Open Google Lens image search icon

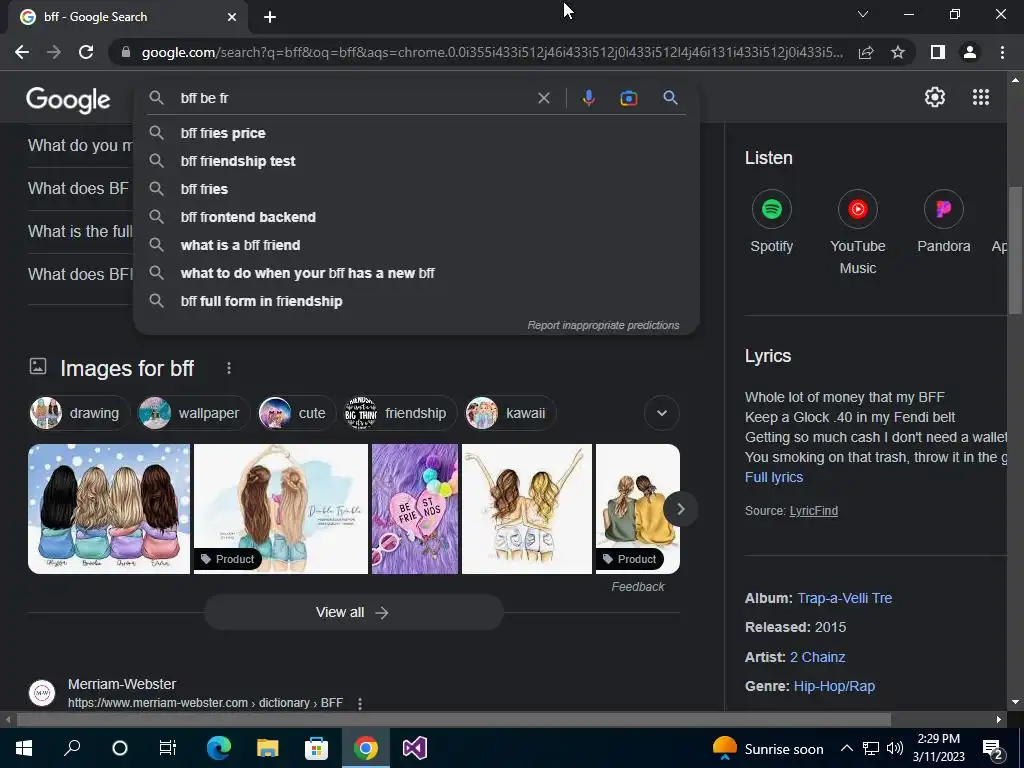(x=628, y=98)
